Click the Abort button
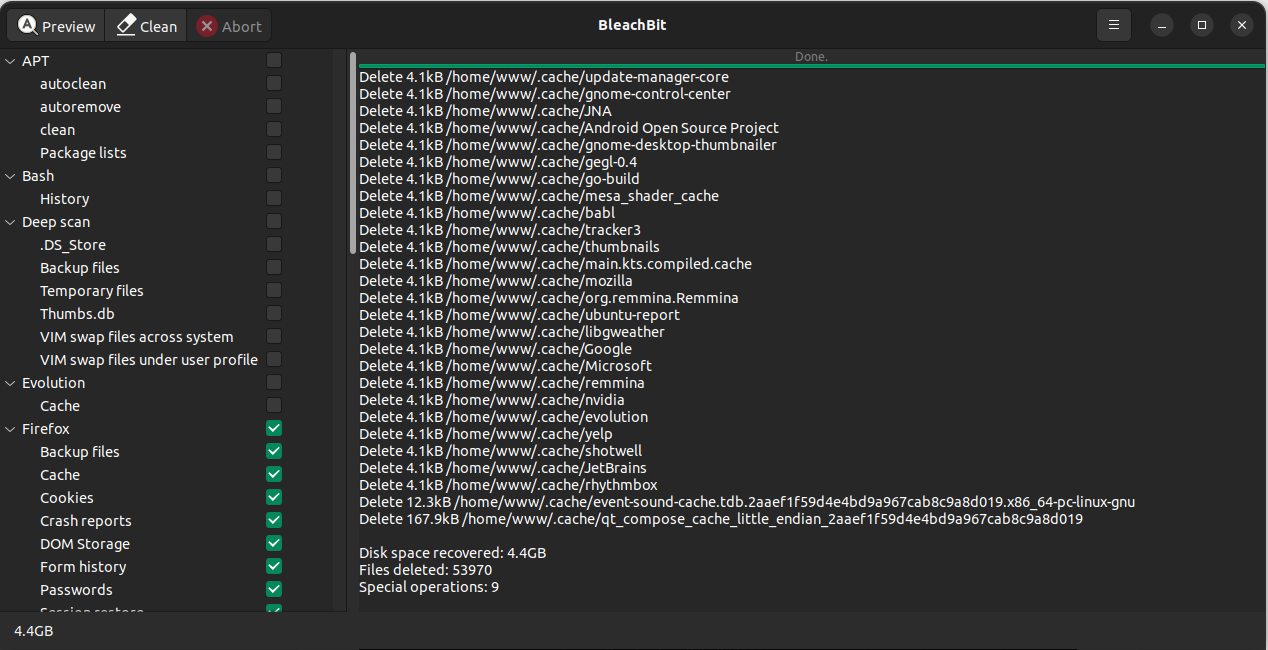This screenshot has width=1268, height=650. coord(229,26)
